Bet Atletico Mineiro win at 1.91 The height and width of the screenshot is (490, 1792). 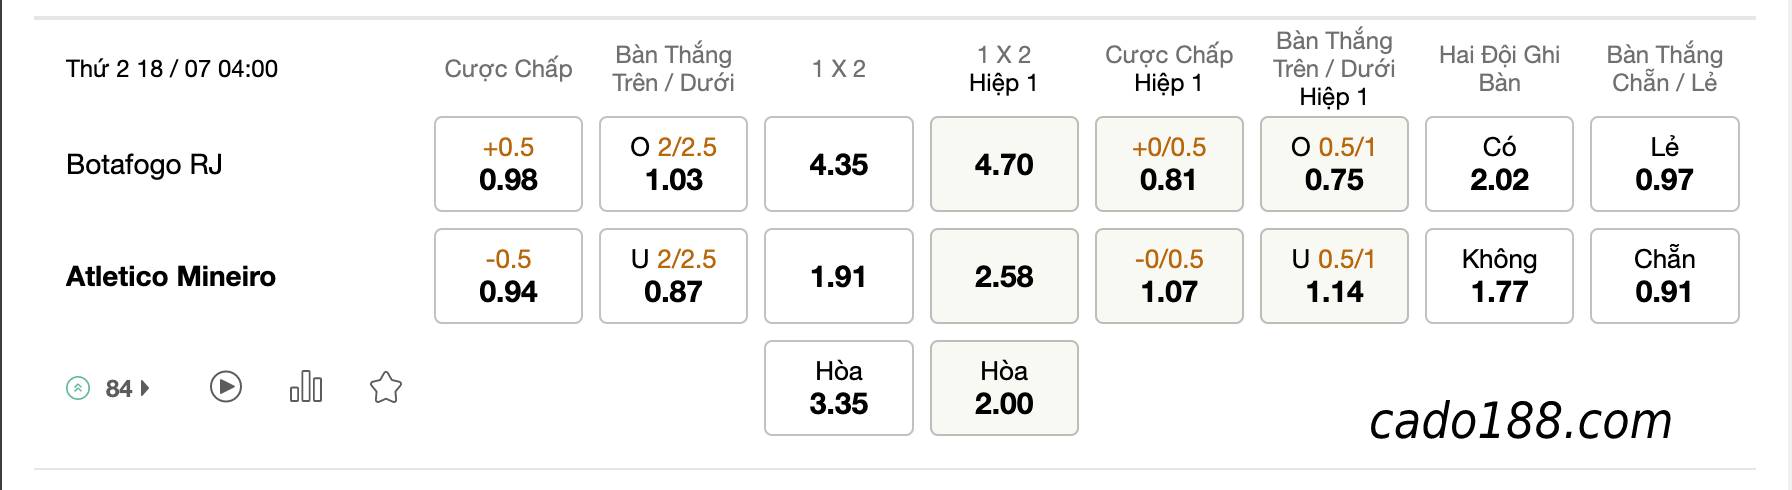click(x=839, y=276)
